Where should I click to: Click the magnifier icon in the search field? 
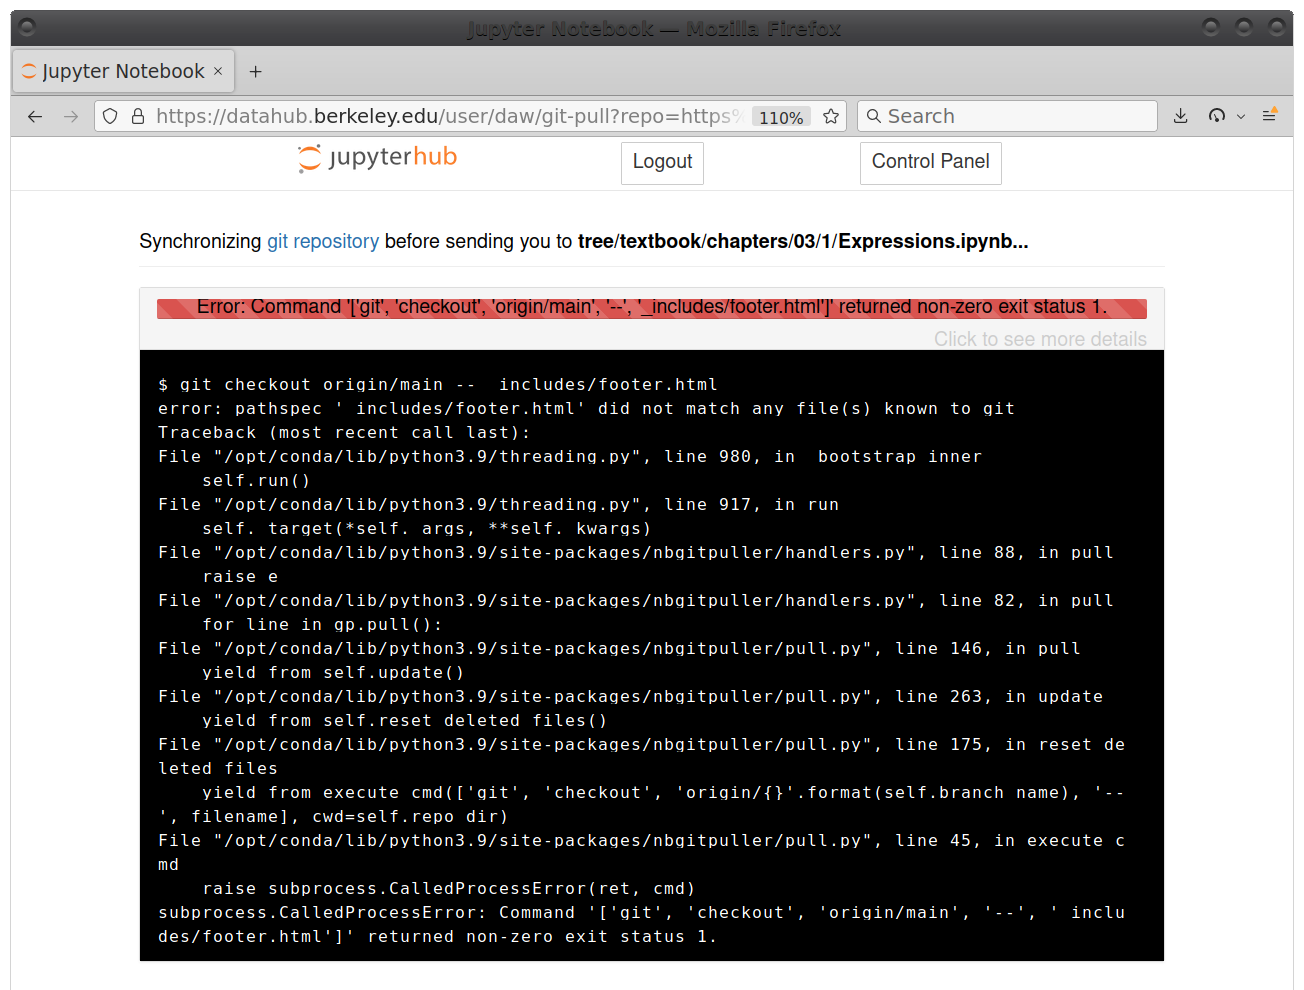(x=874, y=116)
